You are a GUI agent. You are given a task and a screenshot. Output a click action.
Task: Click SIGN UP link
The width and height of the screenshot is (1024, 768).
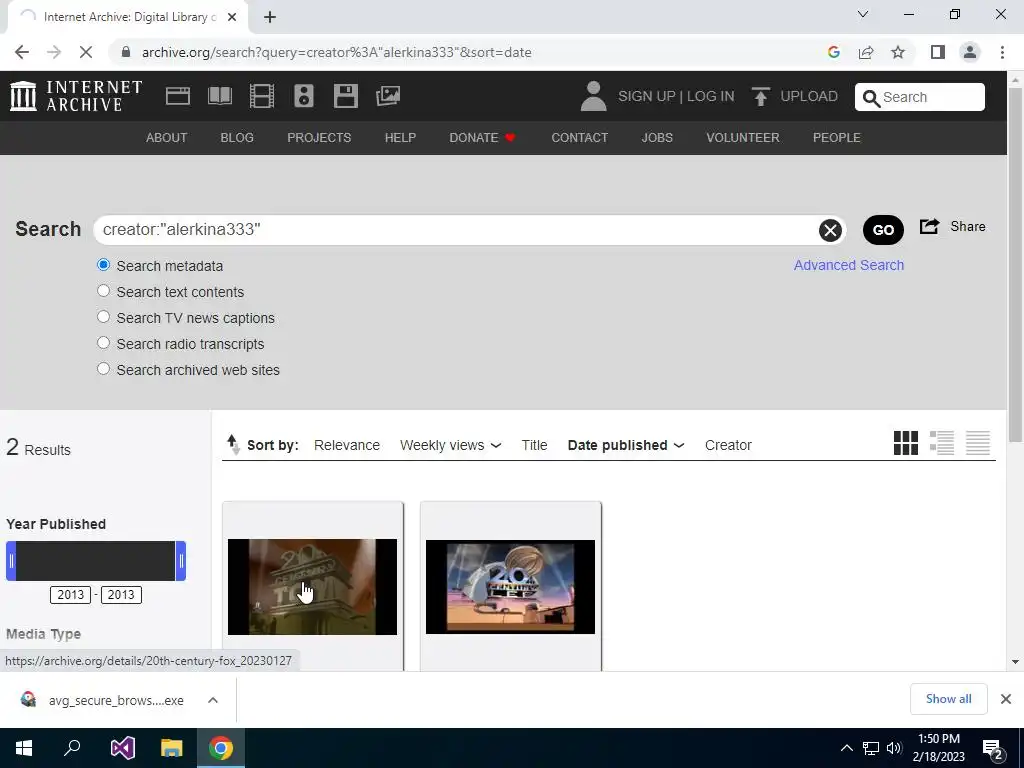click(647, 97)
